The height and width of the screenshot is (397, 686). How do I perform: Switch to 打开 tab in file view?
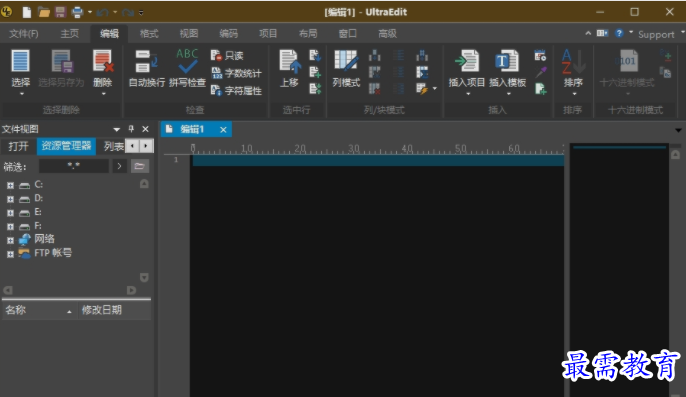pos(18,146)
